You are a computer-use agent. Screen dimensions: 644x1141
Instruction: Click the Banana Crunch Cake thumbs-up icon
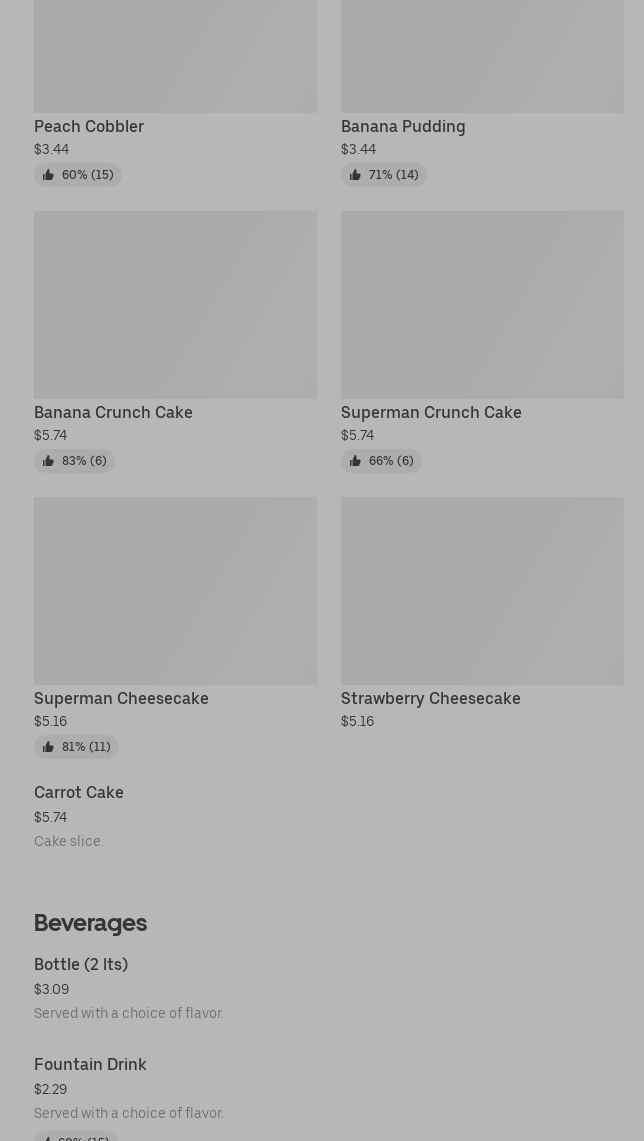click(x=48, y=461)
